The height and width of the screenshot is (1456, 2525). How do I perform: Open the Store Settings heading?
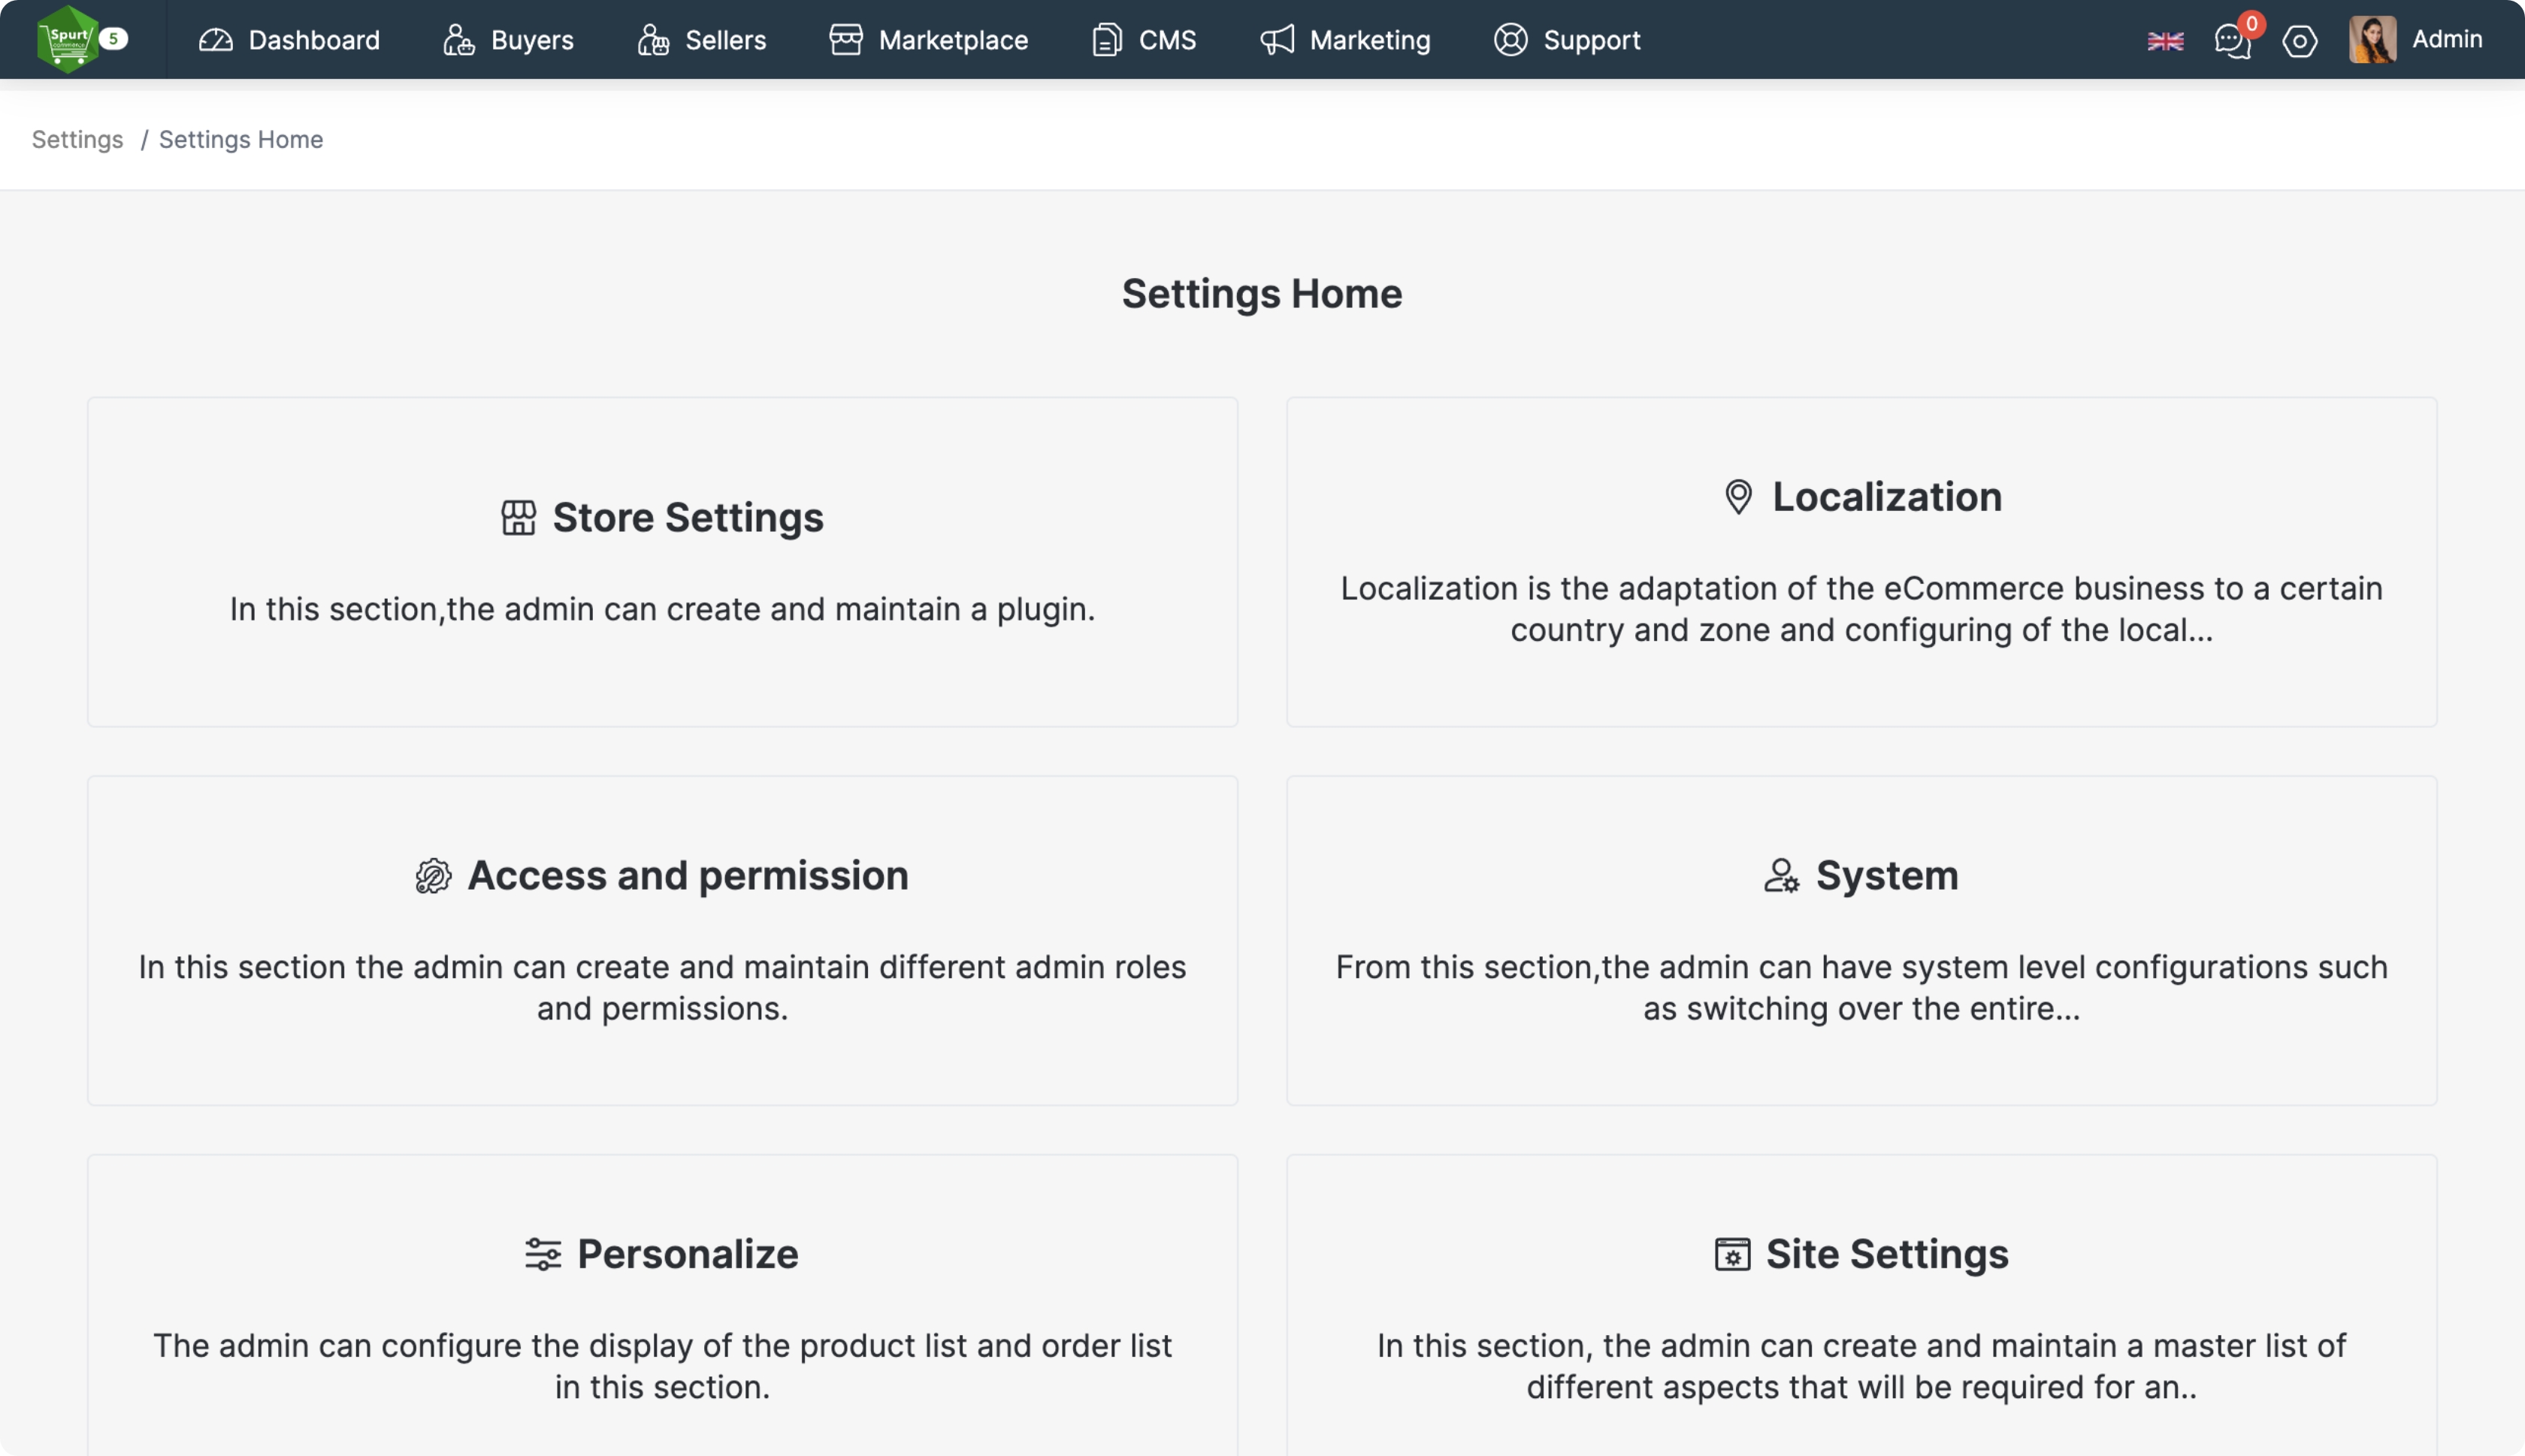point(688,518)
